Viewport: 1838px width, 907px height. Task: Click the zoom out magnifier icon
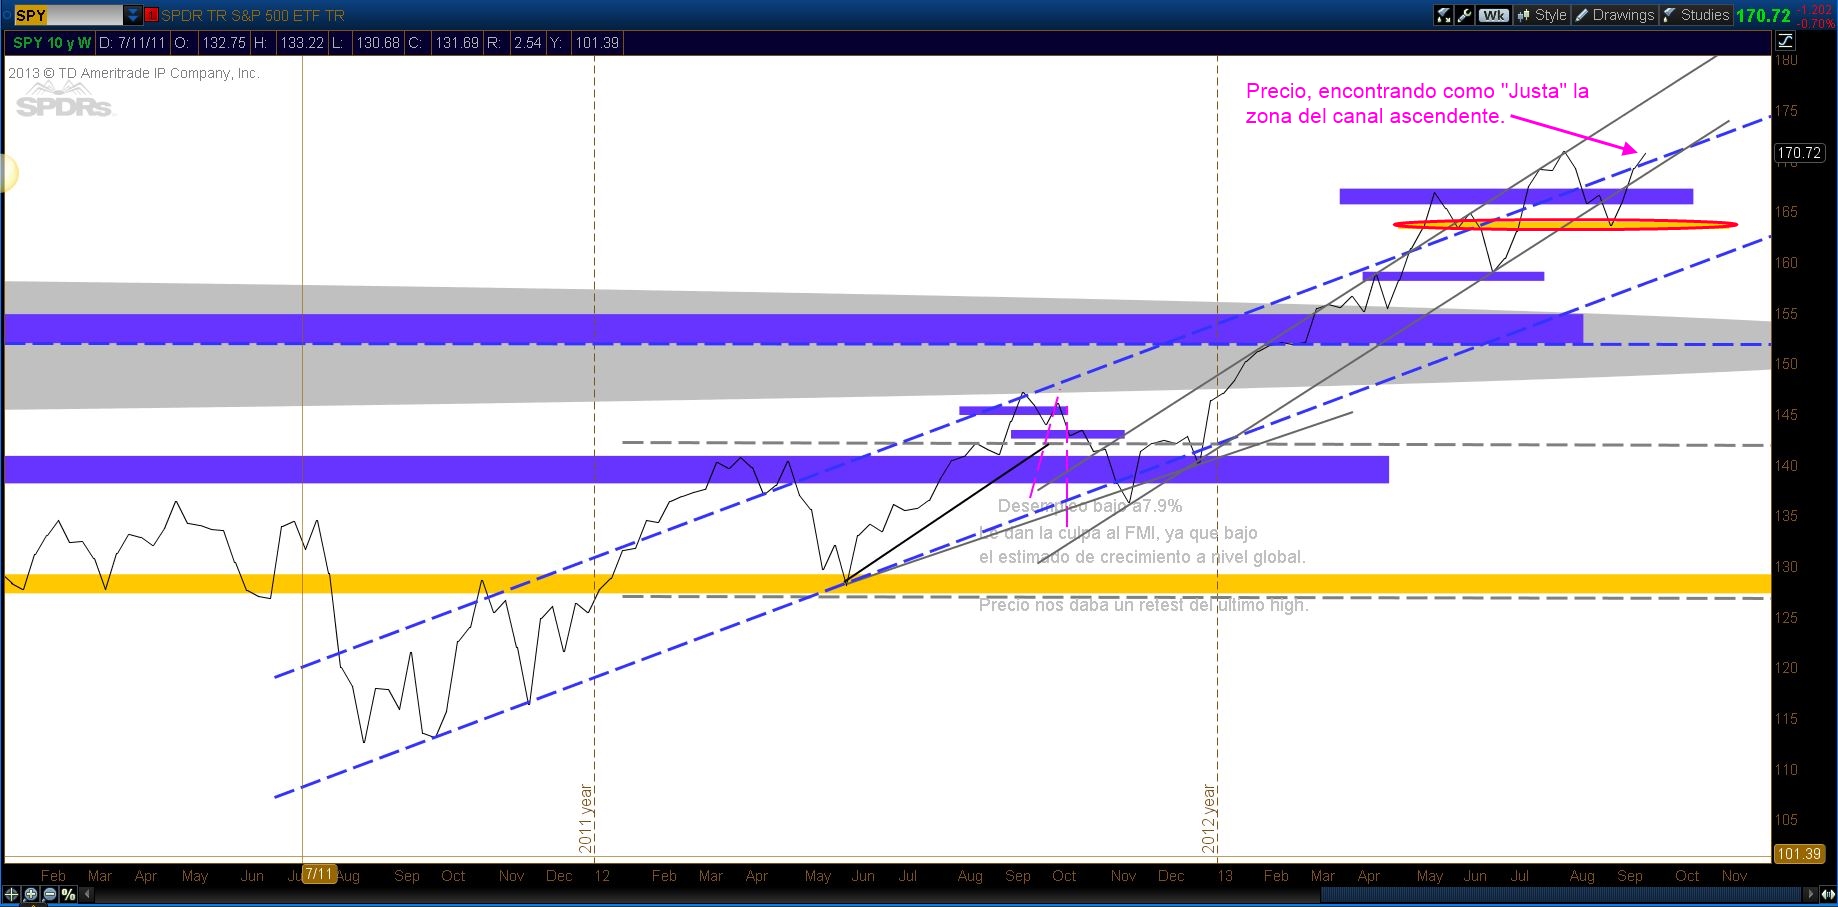[49, 894]
